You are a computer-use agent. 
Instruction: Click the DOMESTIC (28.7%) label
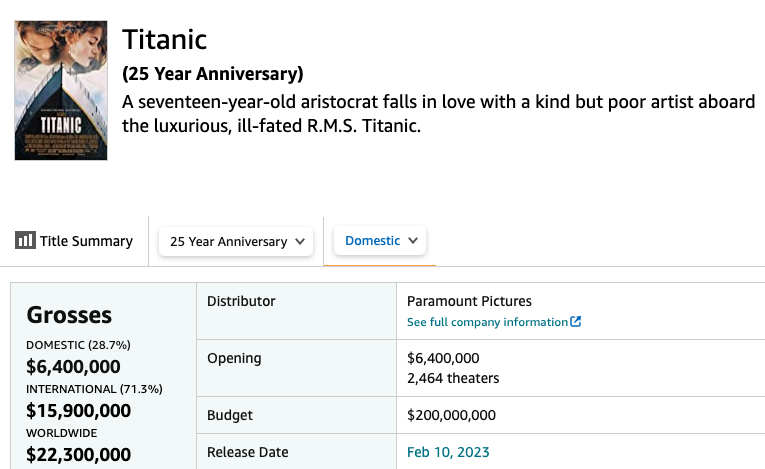pyautogui.click(x=79, y=345)
